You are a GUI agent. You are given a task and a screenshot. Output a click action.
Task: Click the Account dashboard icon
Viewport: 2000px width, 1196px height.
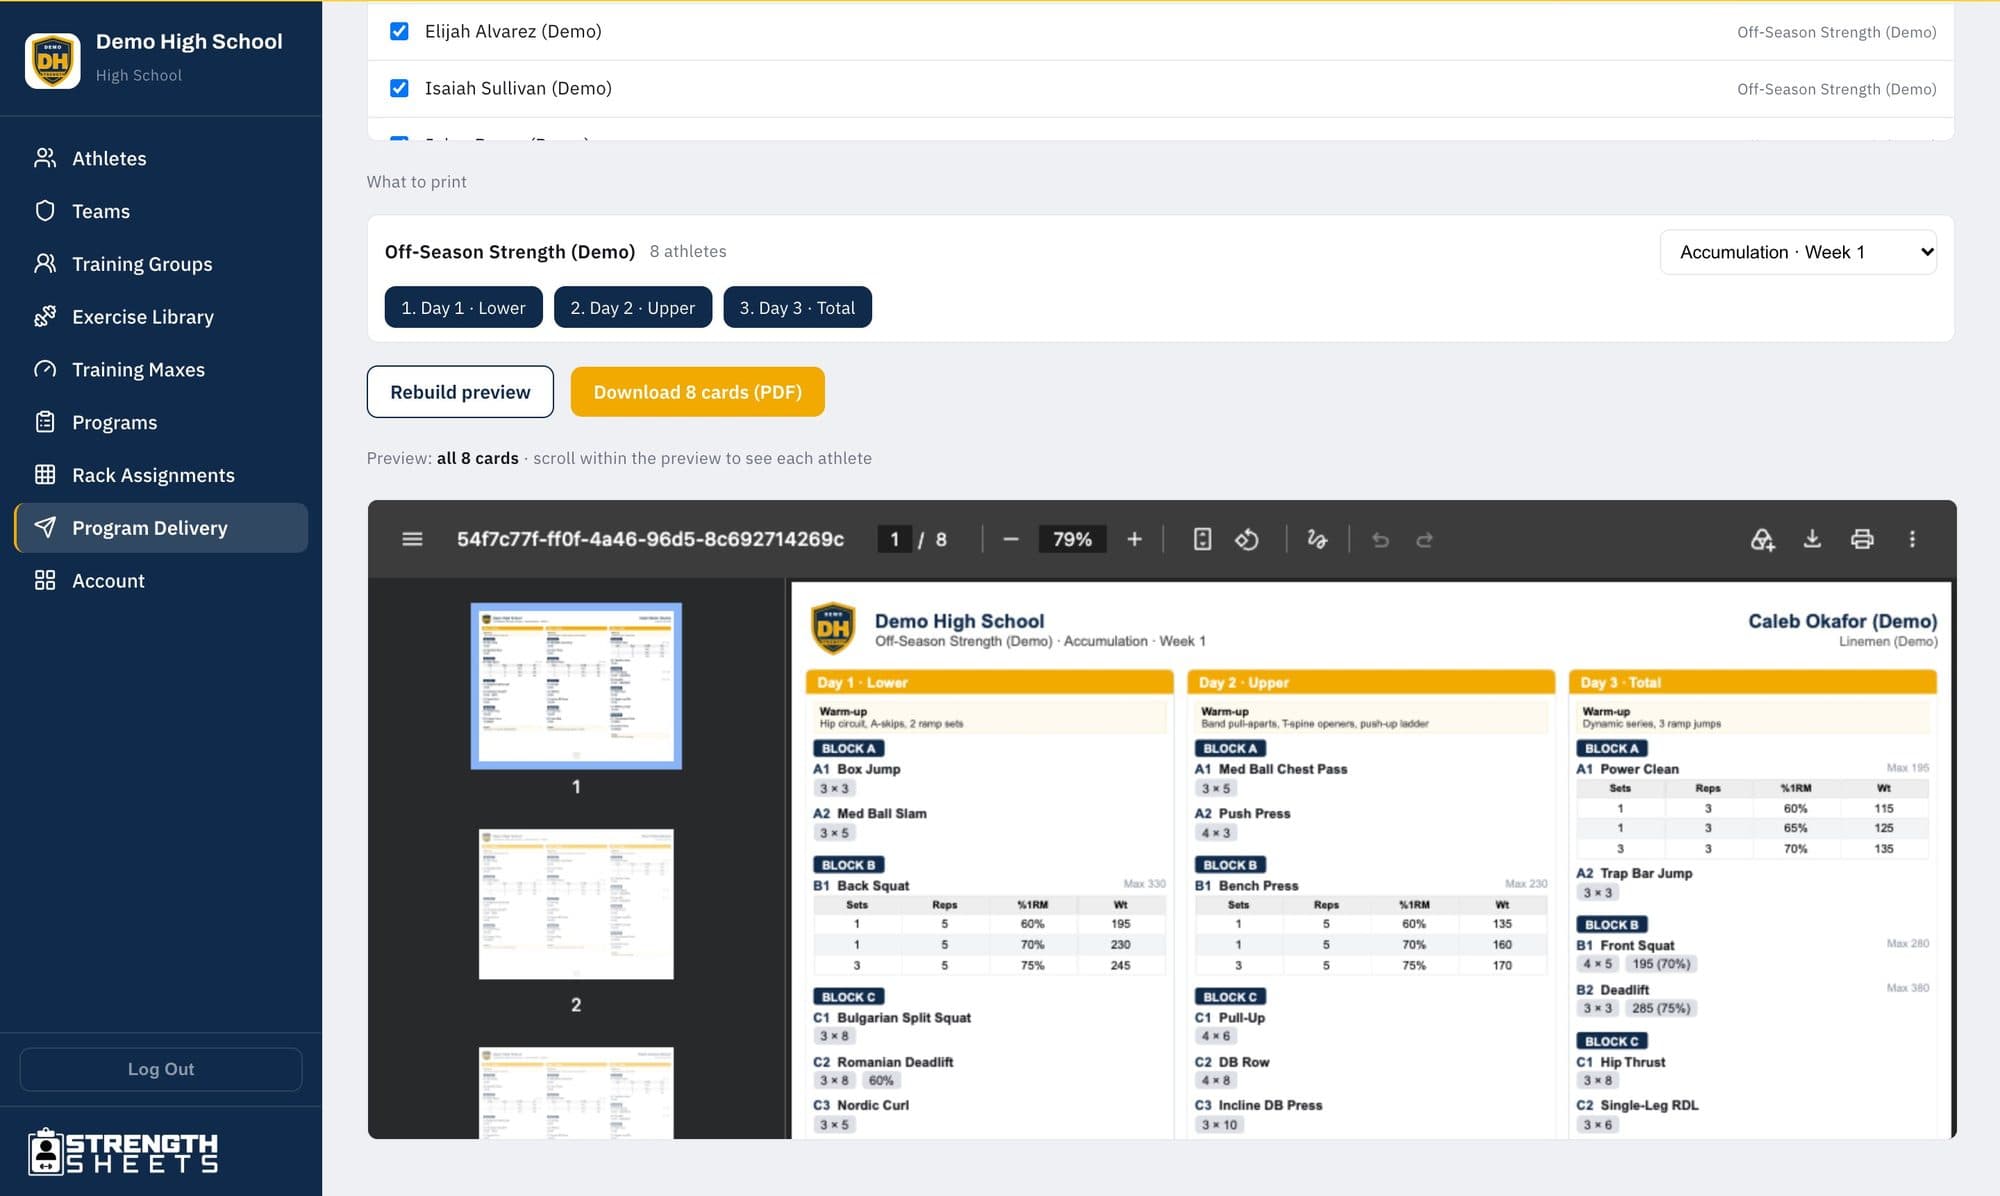tap(45, 580)
